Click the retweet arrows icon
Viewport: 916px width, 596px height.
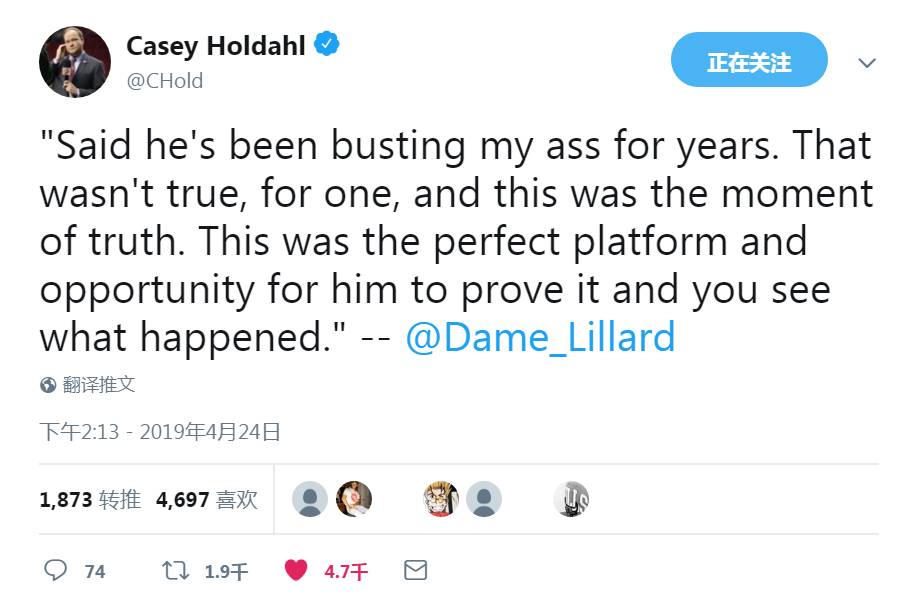[x=175, y=570]
